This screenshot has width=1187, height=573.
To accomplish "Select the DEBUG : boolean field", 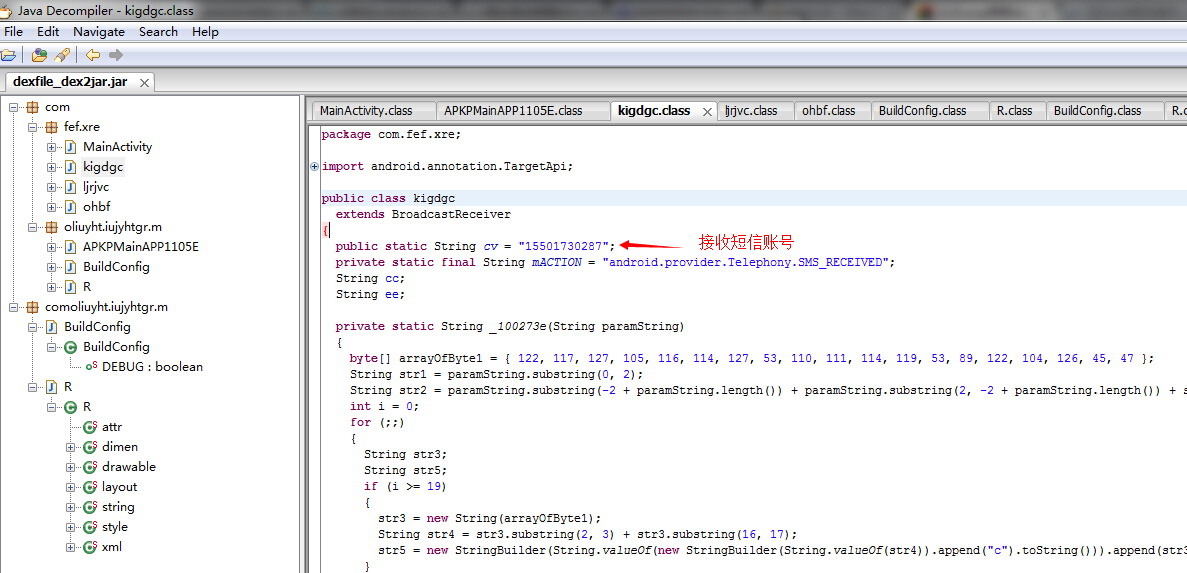I will 152,367.
